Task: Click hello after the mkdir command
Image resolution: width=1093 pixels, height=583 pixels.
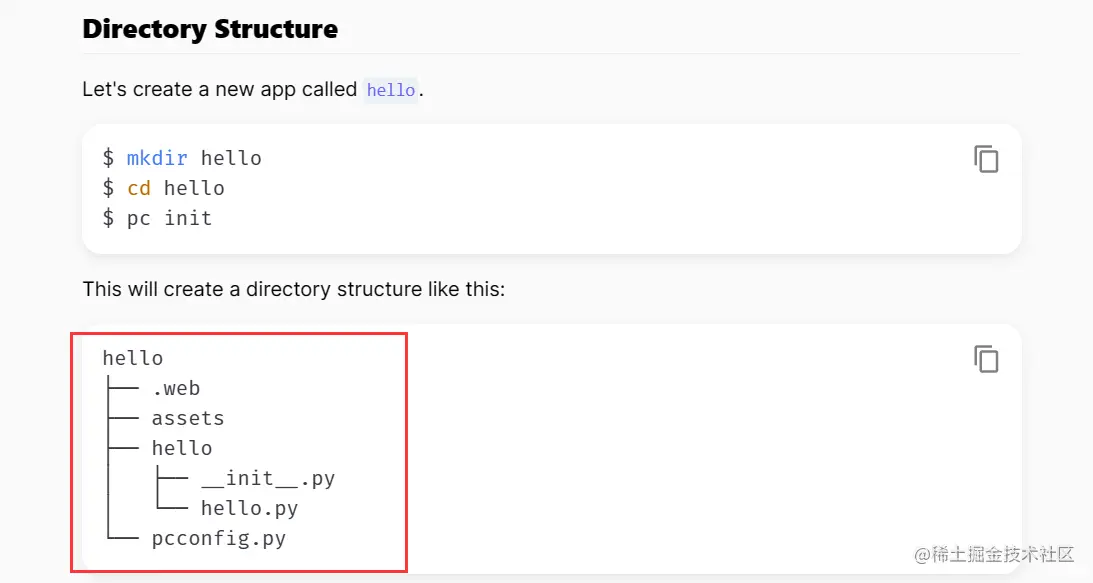Action: (x=231, y=158)
